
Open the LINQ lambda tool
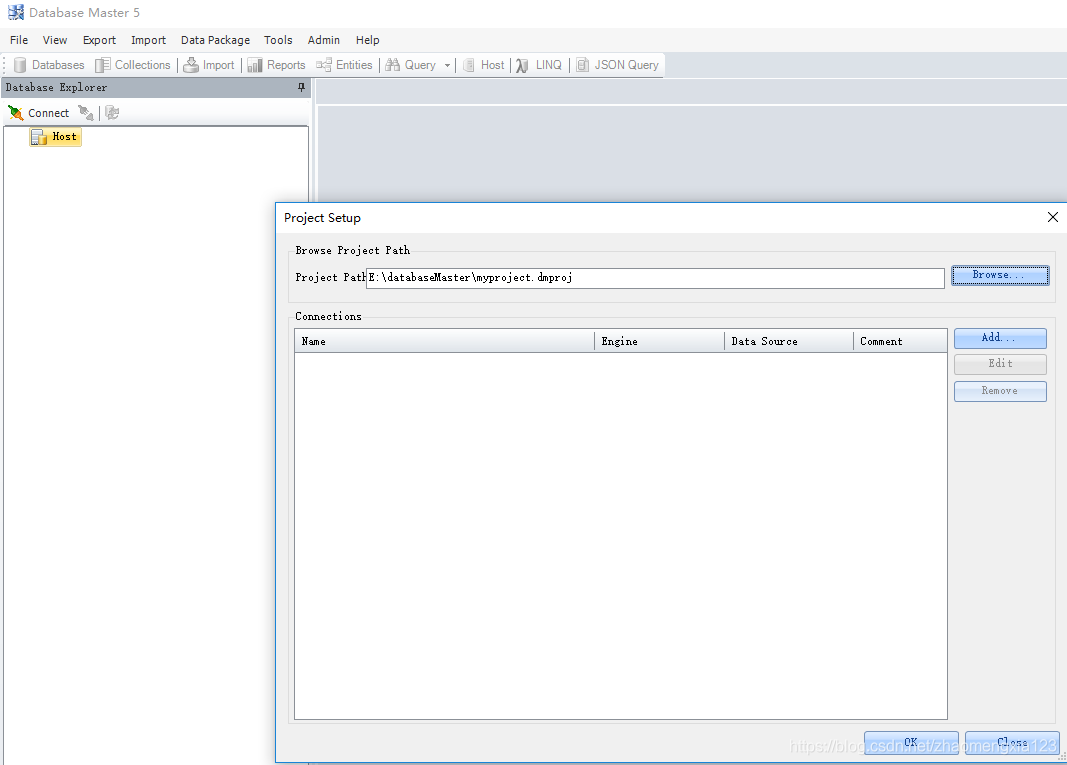(539, 65)
